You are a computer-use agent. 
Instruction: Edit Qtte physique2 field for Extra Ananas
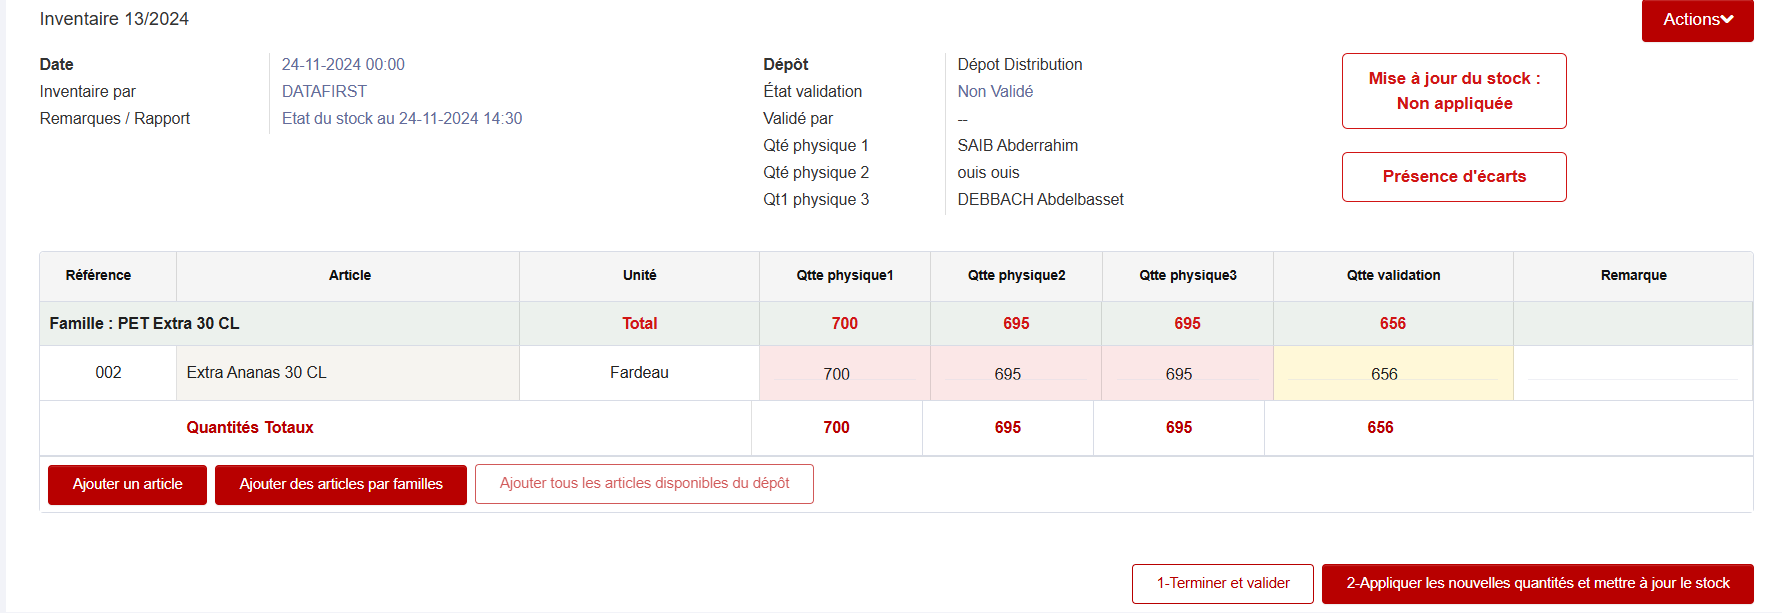[1015, 374]
